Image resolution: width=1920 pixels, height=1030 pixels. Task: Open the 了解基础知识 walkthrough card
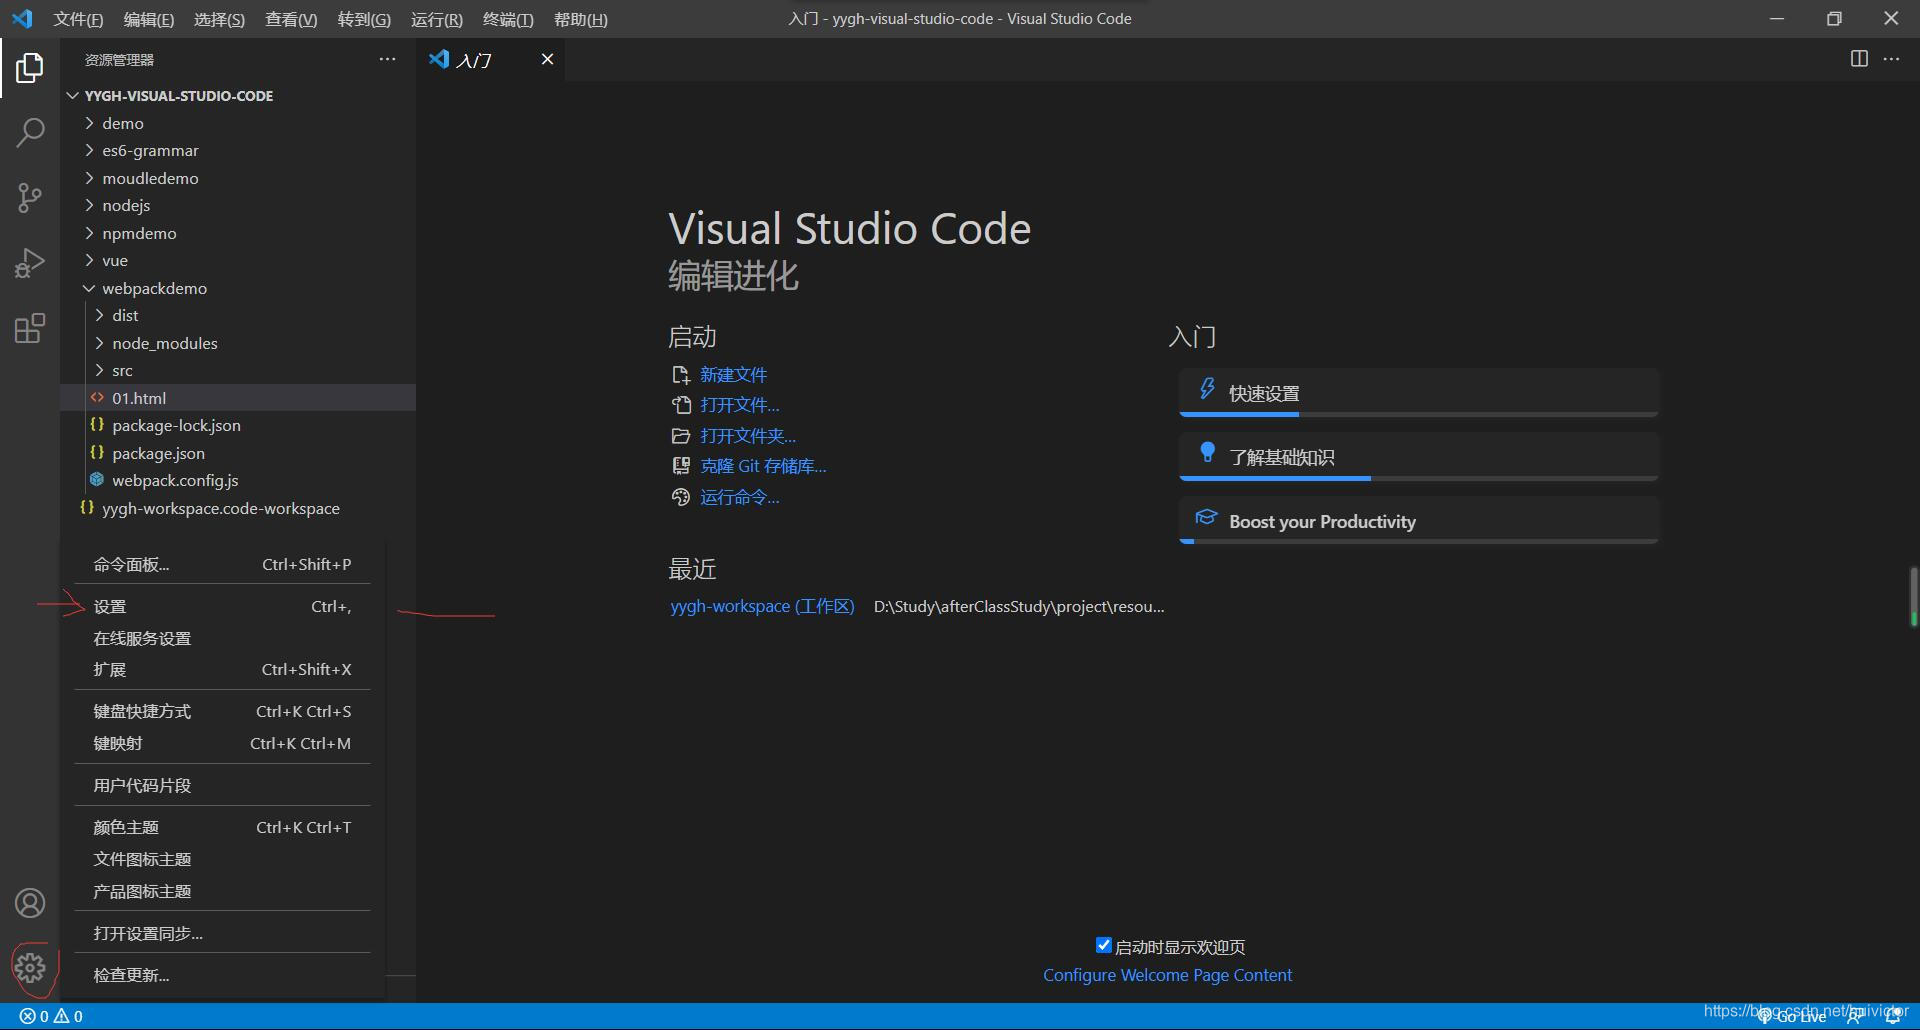[1419, 457]
